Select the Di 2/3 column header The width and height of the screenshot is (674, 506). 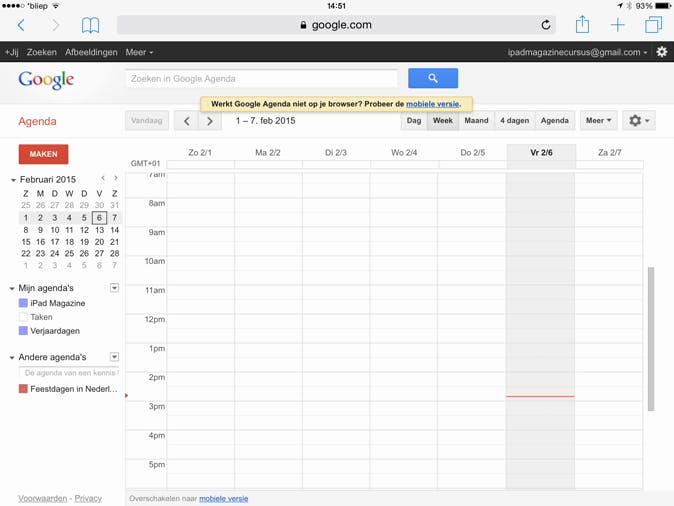tap(336, 153)
